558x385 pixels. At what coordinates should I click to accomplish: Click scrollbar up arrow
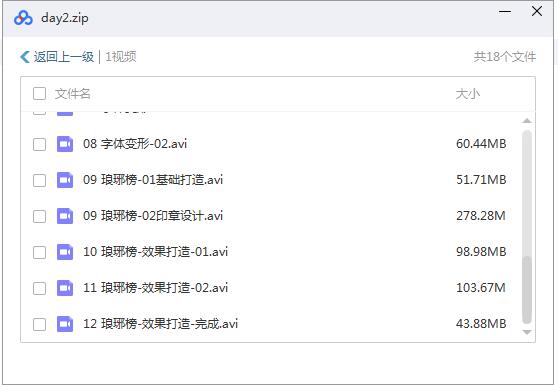pos(527,121)
